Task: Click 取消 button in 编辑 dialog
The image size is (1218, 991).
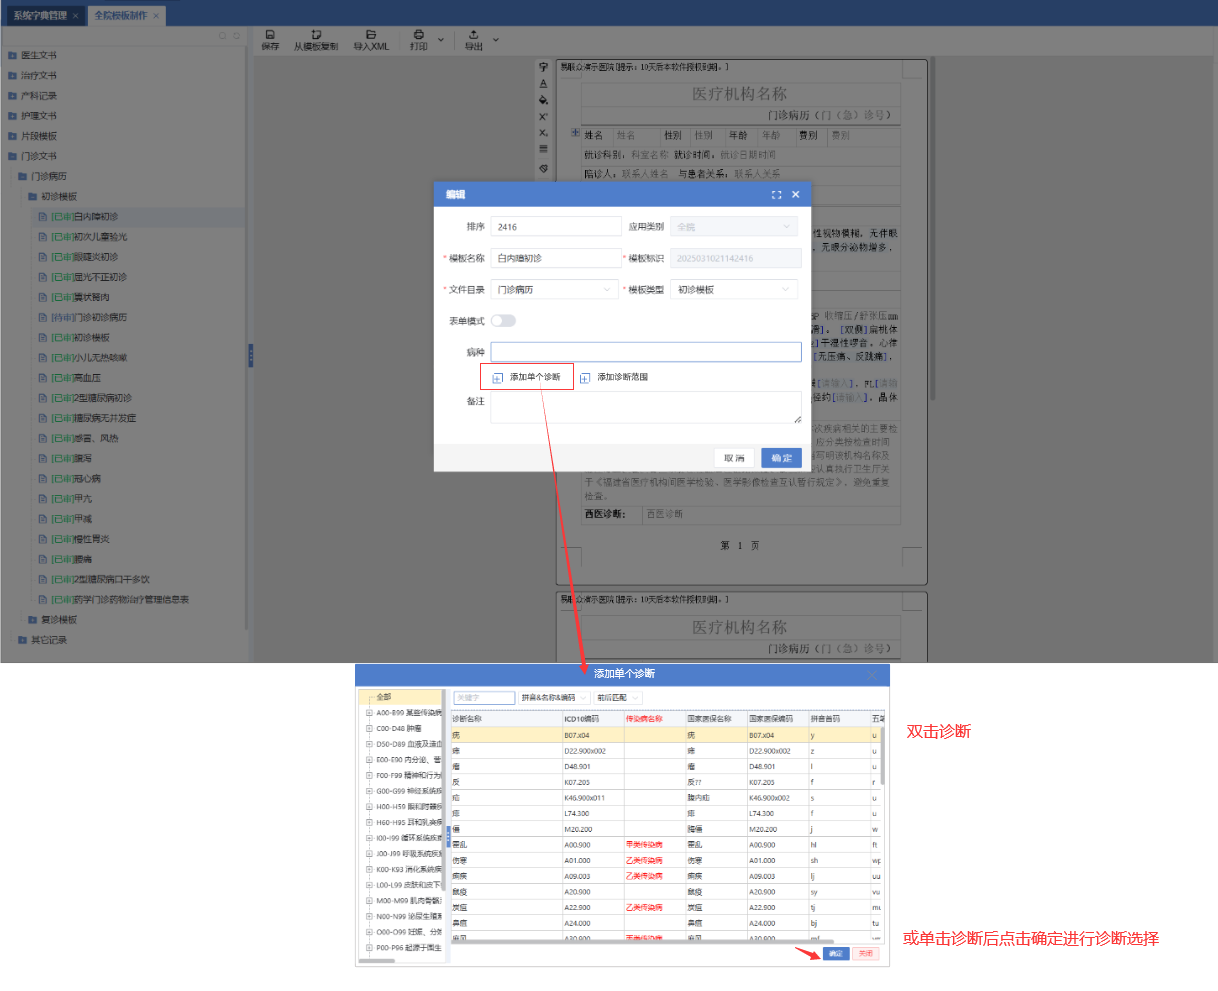Action: coord(734,458)
